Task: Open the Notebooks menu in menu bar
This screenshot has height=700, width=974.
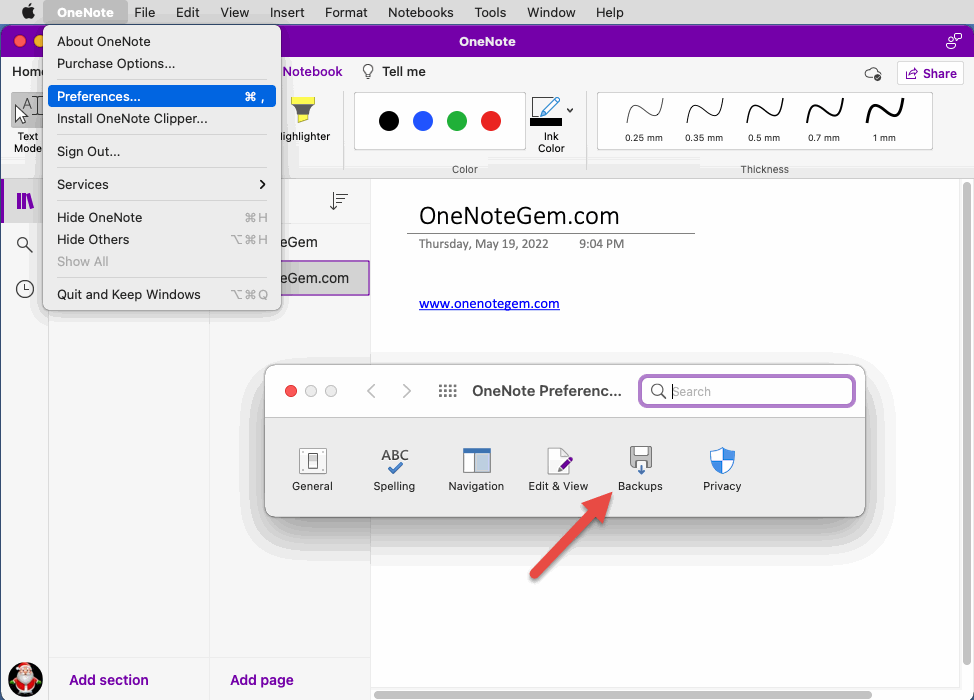Action: [421, 12]
